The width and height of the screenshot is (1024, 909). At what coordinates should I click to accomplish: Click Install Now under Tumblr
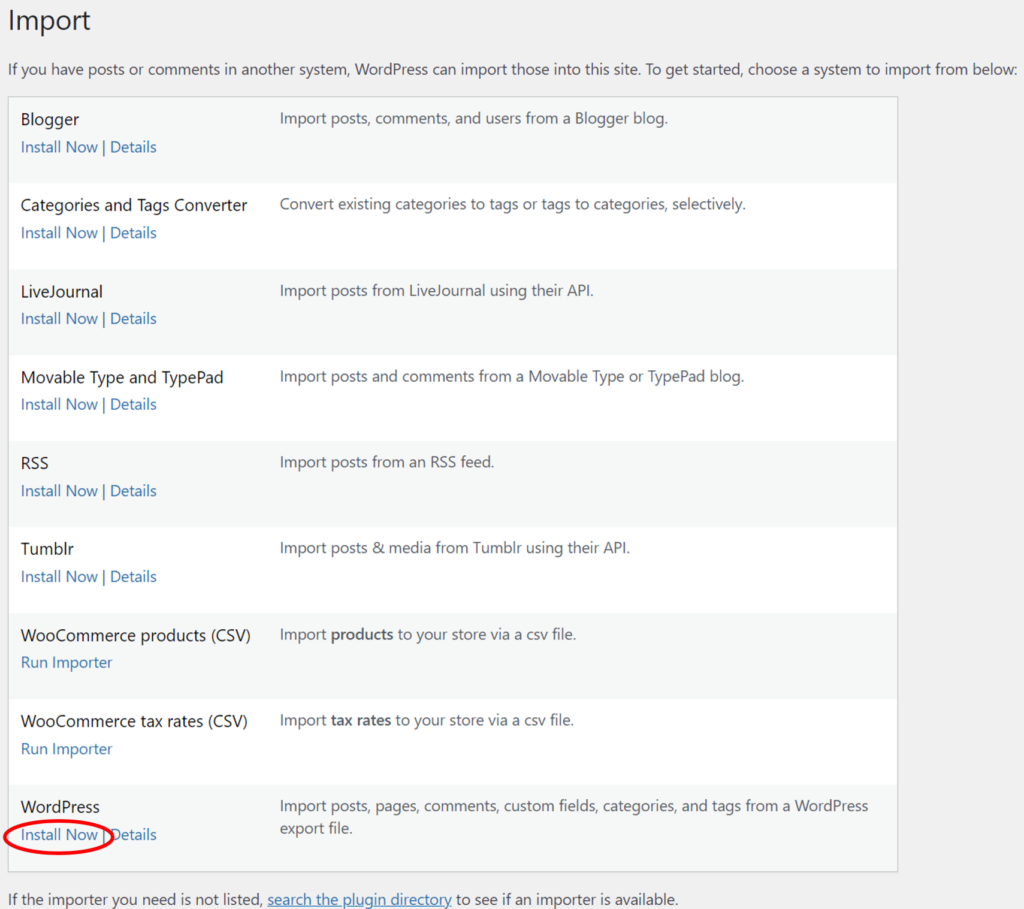(x=59, y=577)
